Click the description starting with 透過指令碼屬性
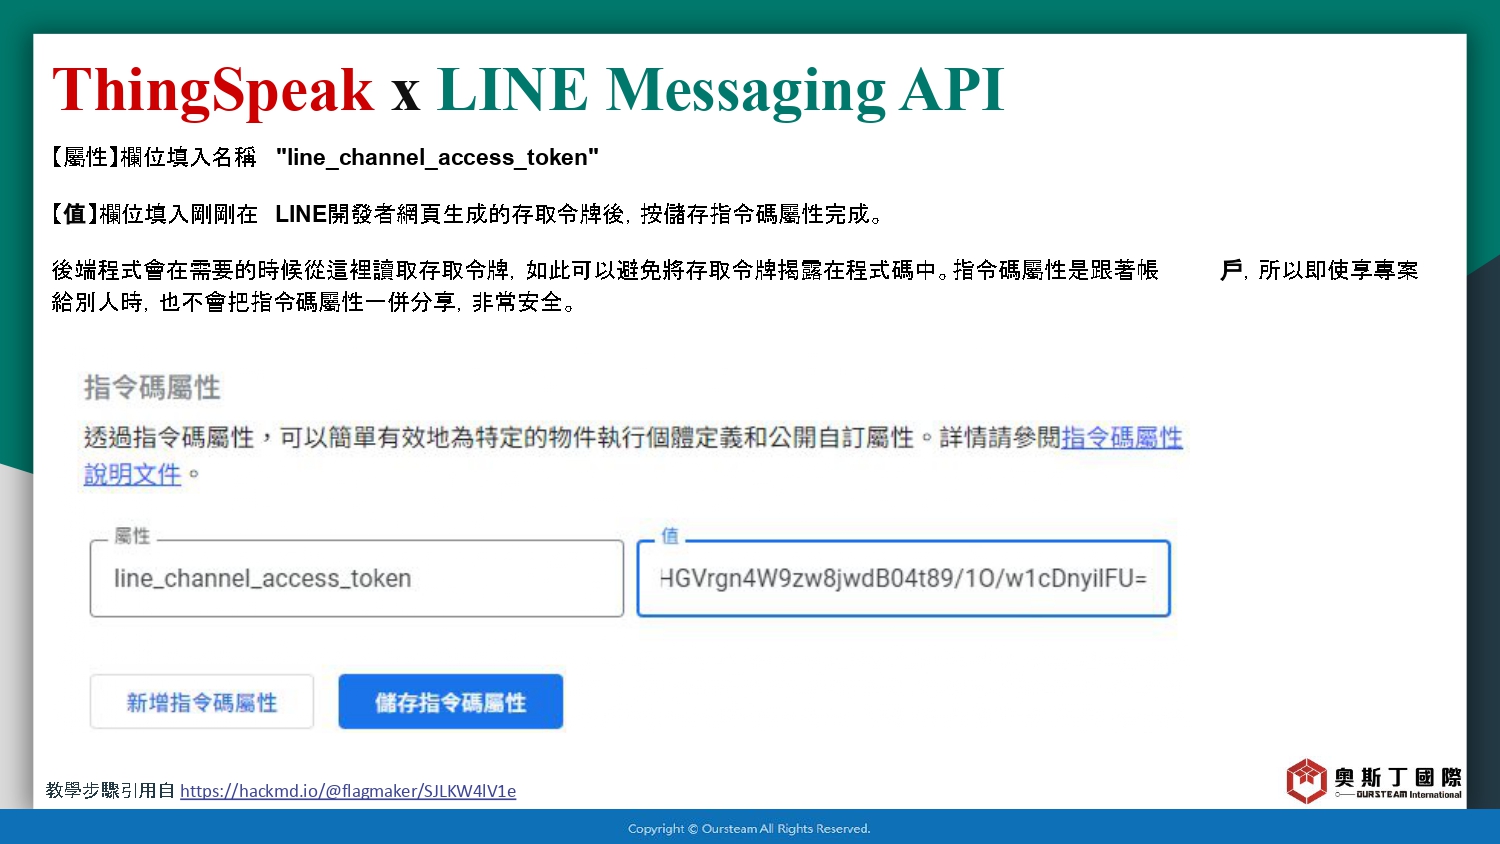Viewport: 1500px width, 844px height. tap(570, 438)
